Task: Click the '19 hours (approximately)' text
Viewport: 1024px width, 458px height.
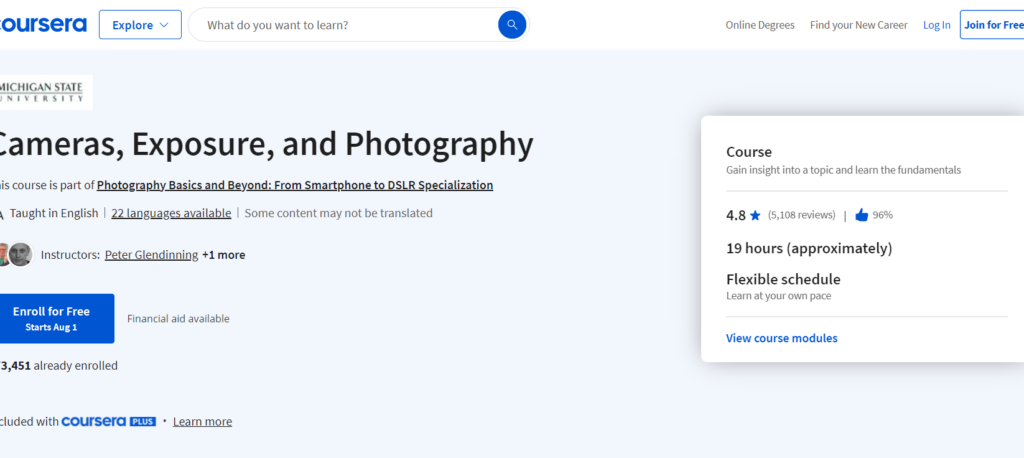Action: tap(809, 248)
